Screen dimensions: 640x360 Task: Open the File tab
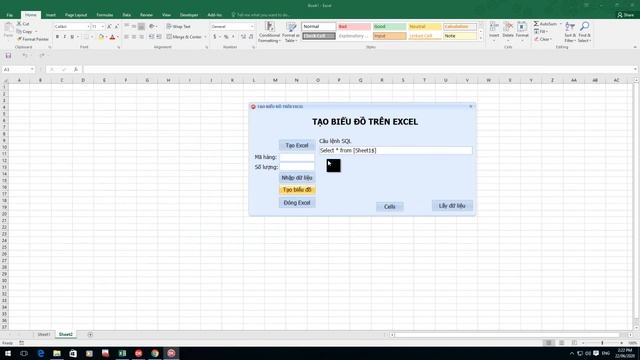[9, 15]
